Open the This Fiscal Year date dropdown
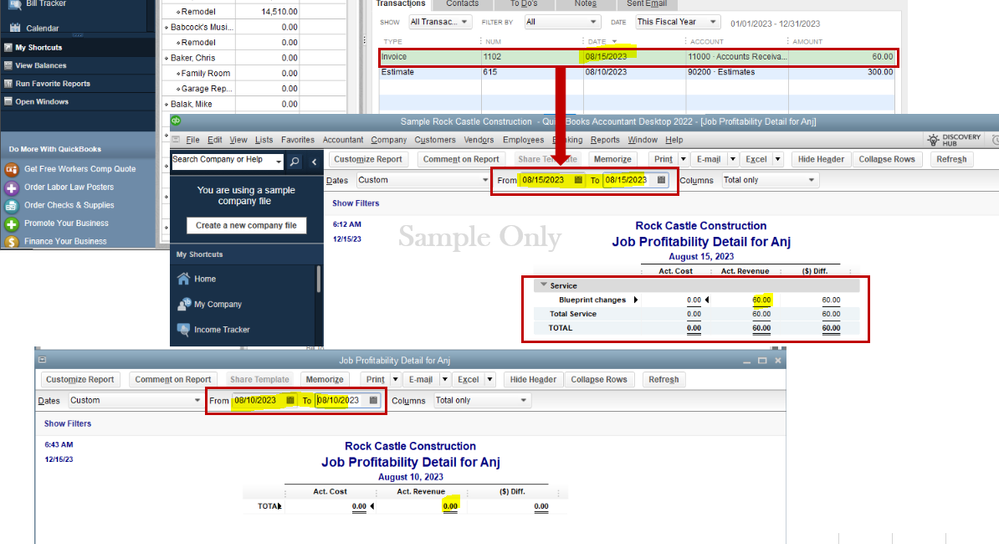This screenshot has height=544, width=999. [678, 22]
